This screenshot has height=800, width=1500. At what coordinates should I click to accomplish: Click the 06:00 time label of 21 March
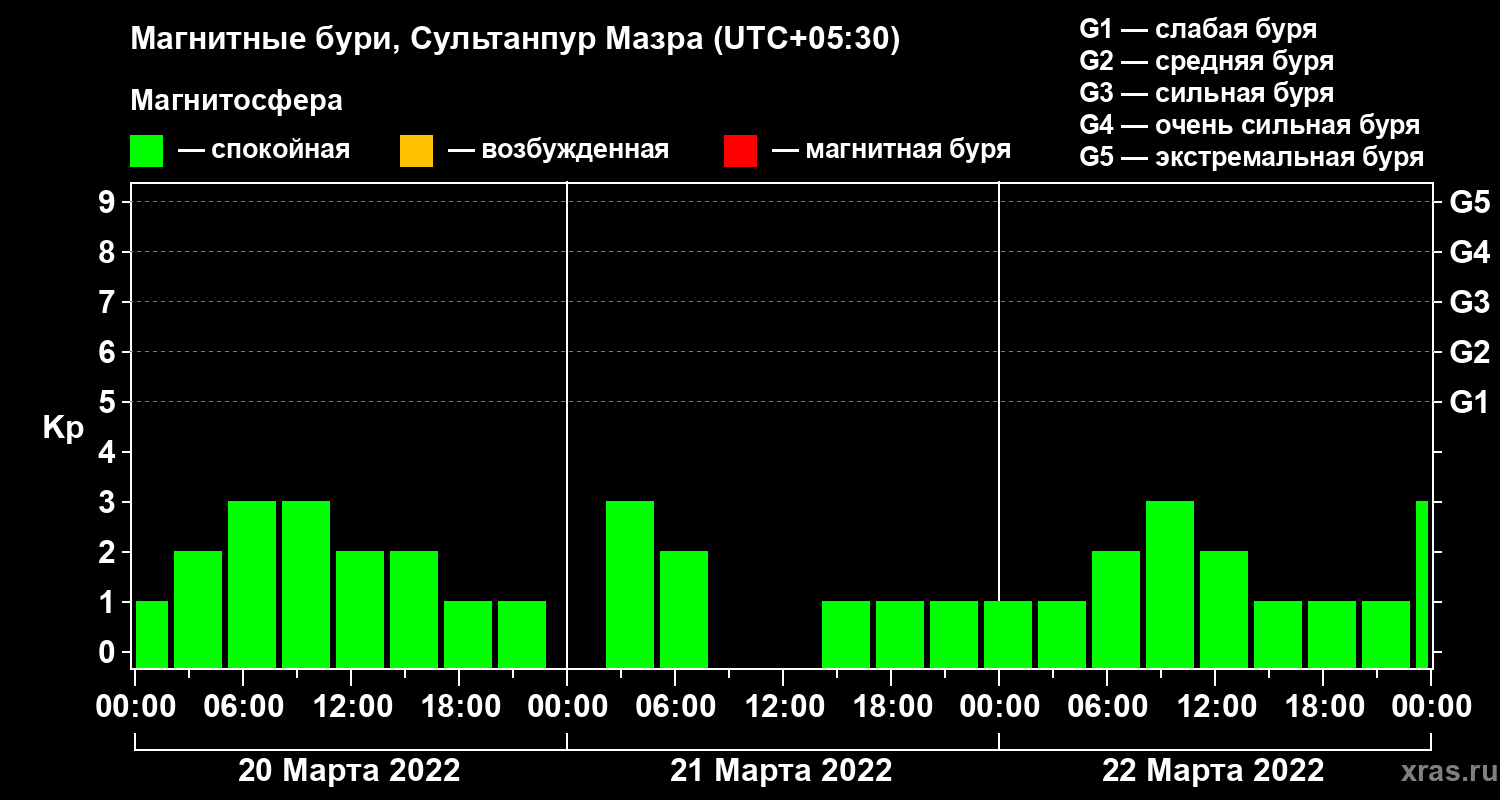point(675,707)
